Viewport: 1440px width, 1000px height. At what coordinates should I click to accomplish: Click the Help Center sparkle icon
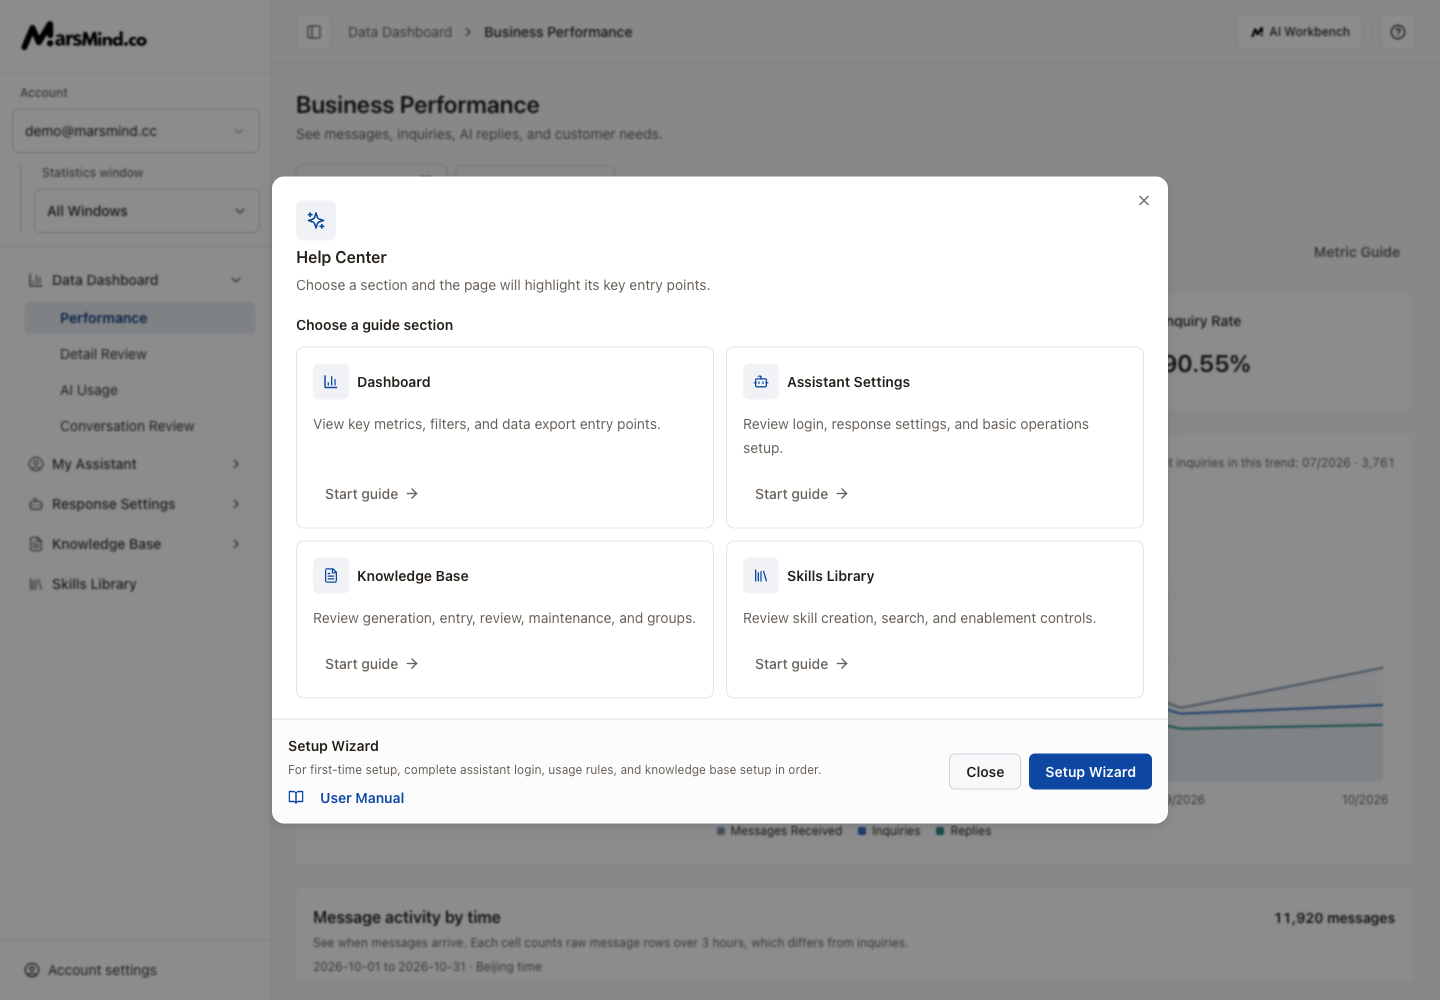(316, 220)
